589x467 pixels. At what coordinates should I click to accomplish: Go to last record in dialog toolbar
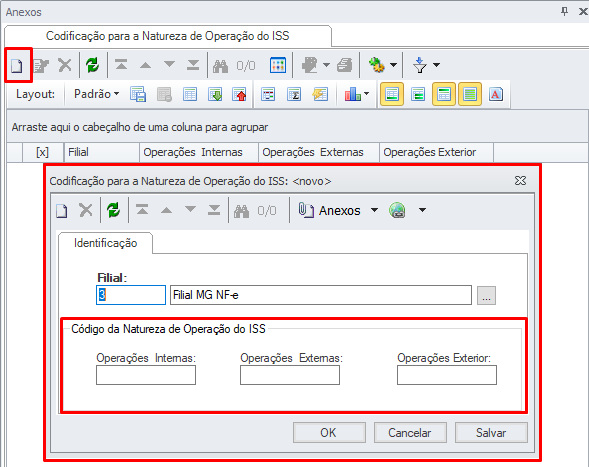click(214, 210)
